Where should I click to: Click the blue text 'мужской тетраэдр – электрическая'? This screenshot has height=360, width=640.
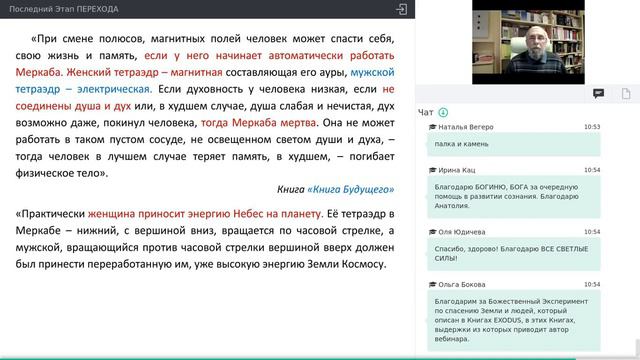pyautogui.click(x=205, y=81)
